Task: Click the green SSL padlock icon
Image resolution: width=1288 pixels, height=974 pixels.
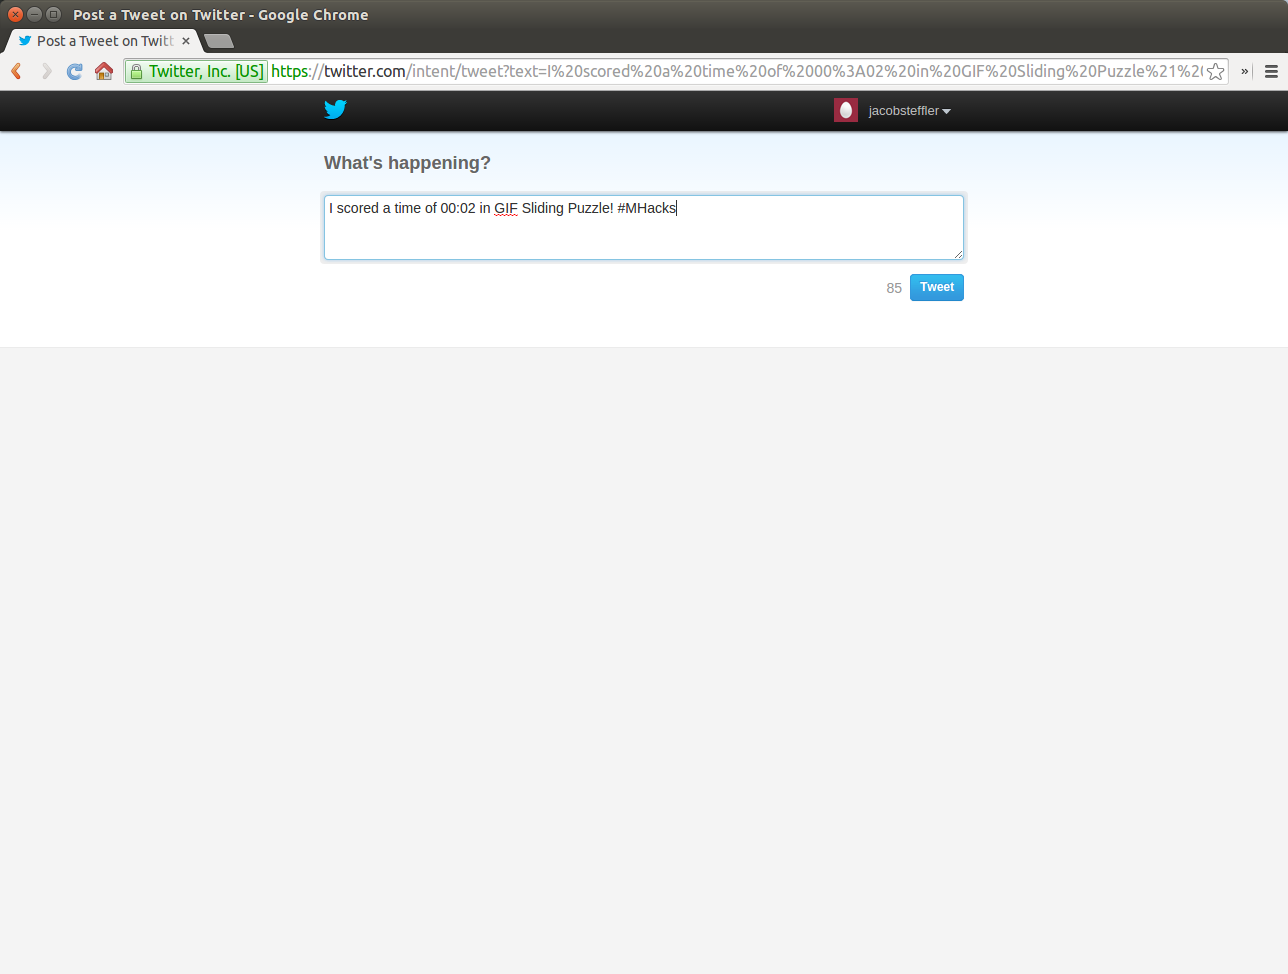Action: click(136, 71)
